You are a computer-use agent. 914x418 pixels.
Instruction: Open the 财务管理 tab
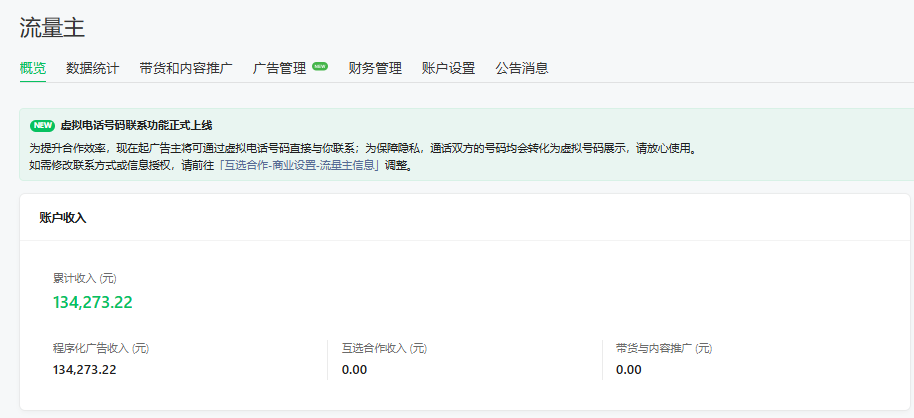click(x=375, y=68)
